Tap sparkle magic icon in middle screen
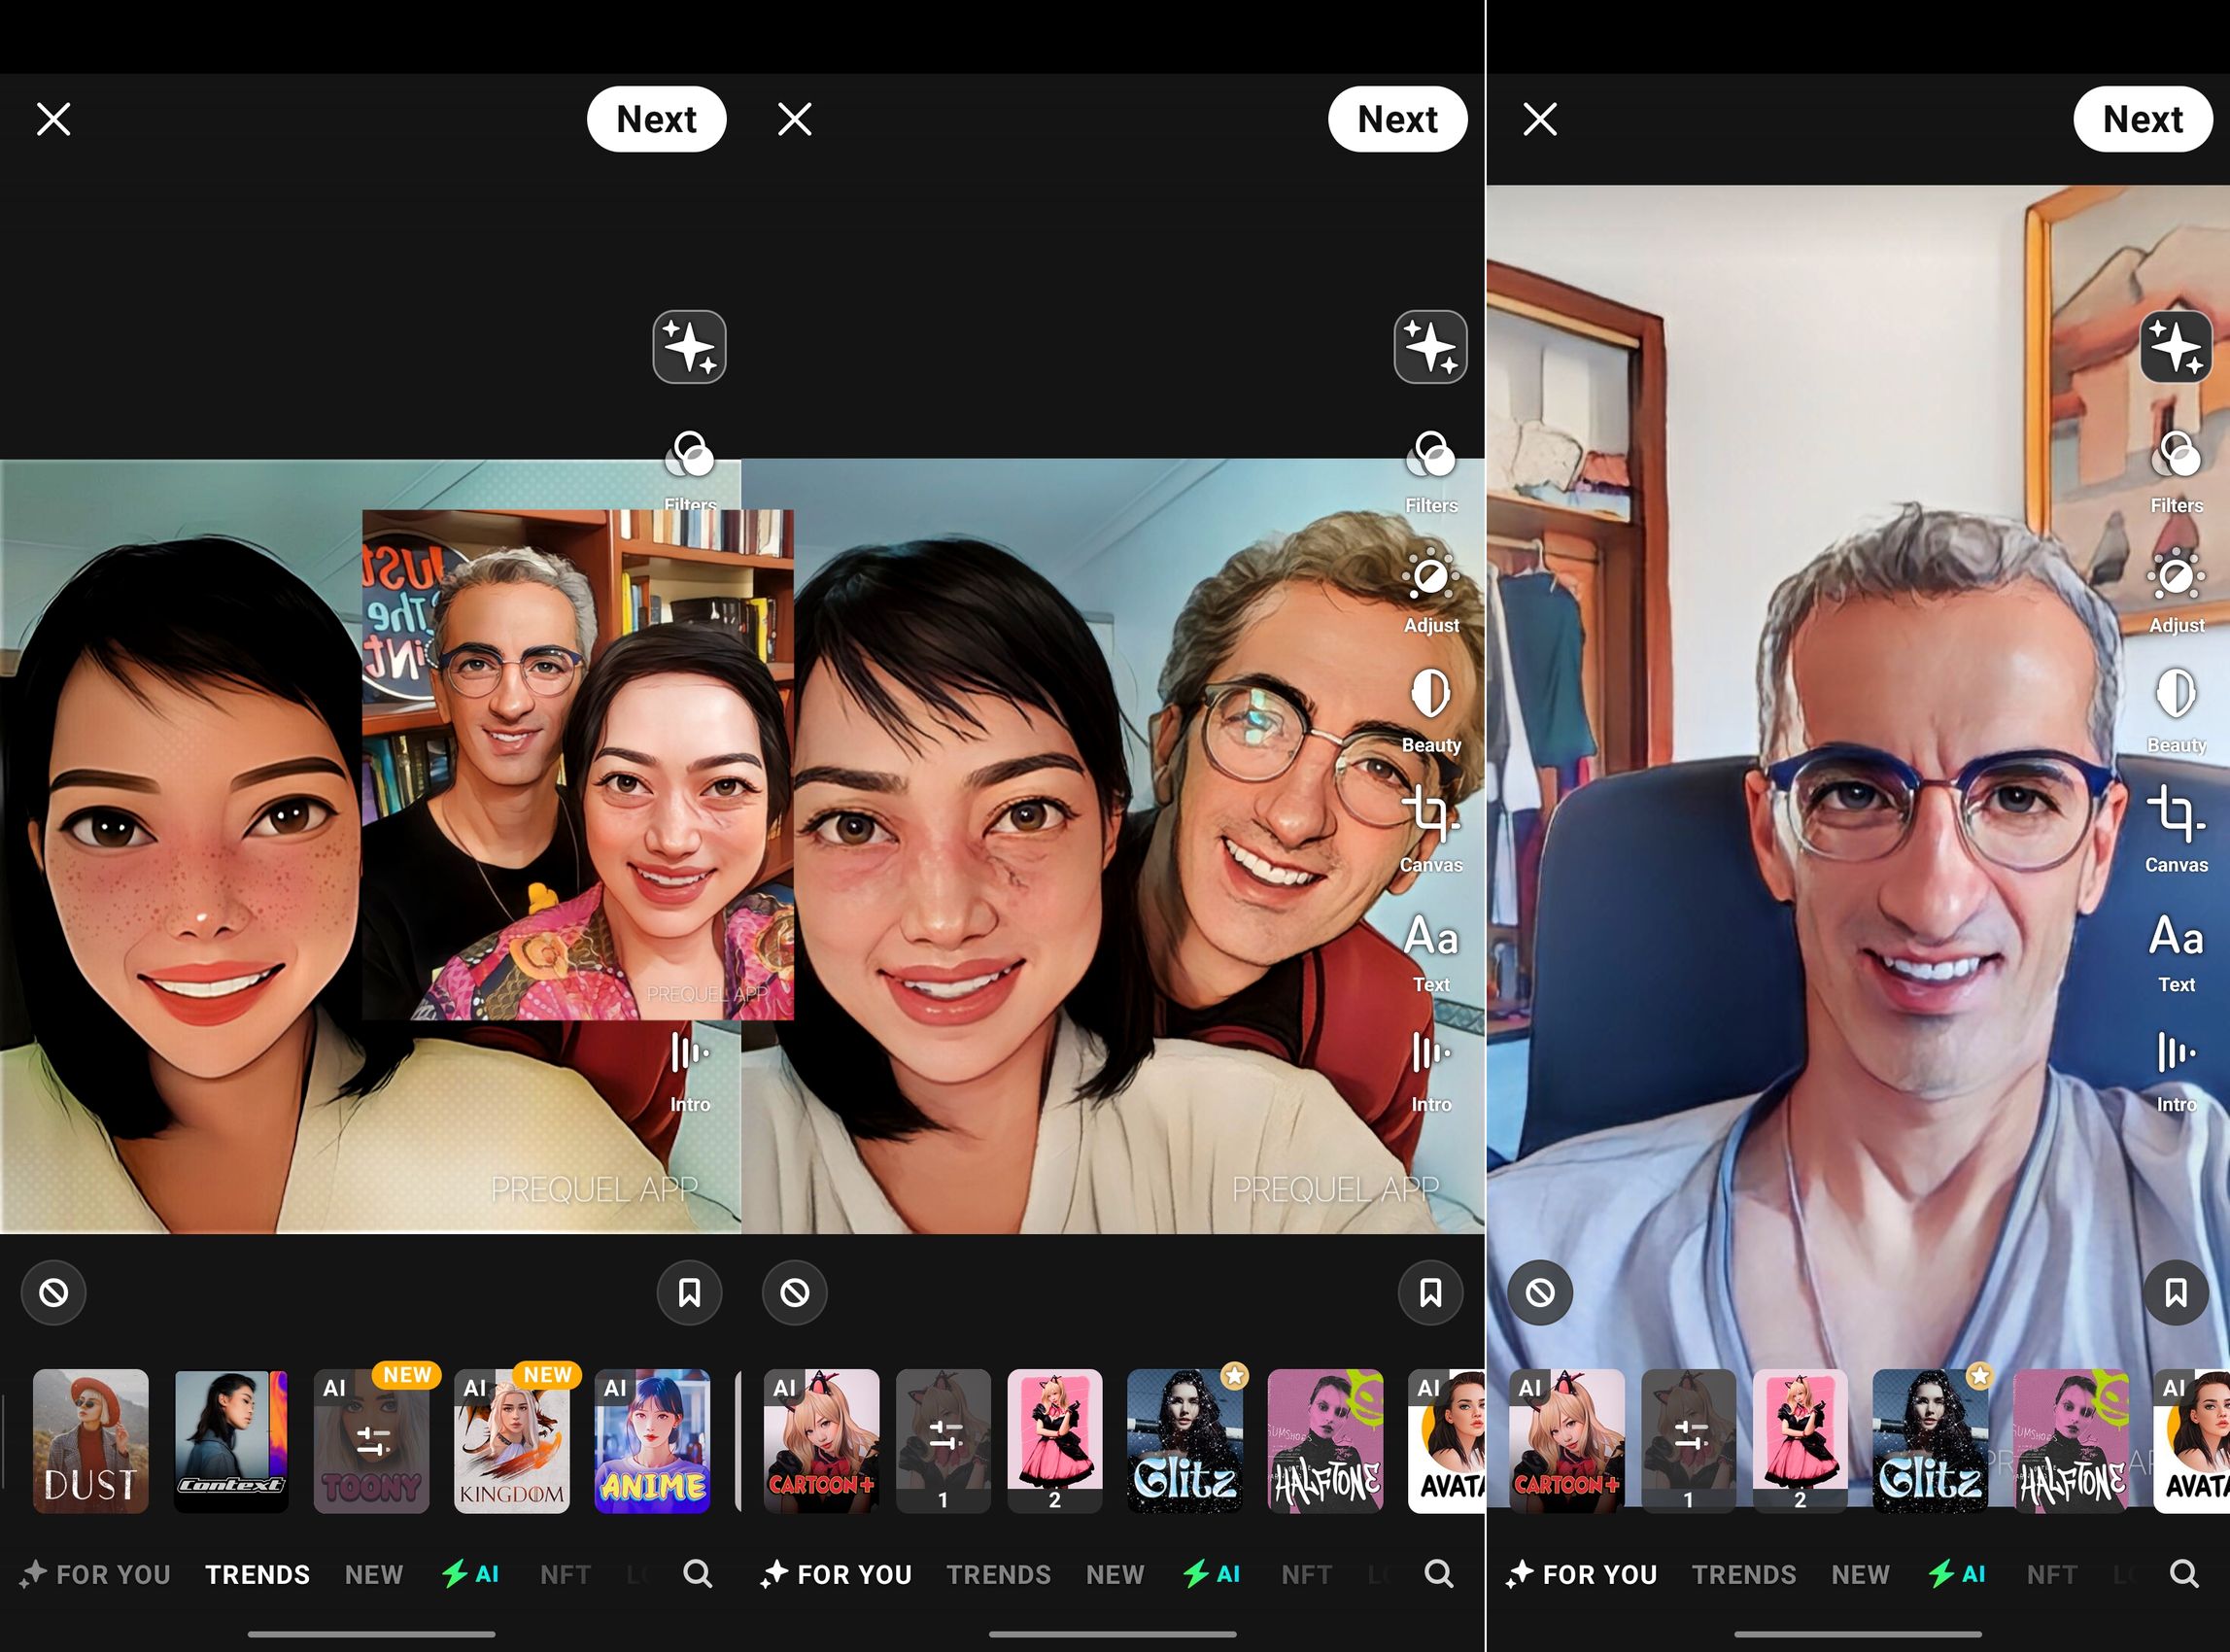 tap(1430, 347)
